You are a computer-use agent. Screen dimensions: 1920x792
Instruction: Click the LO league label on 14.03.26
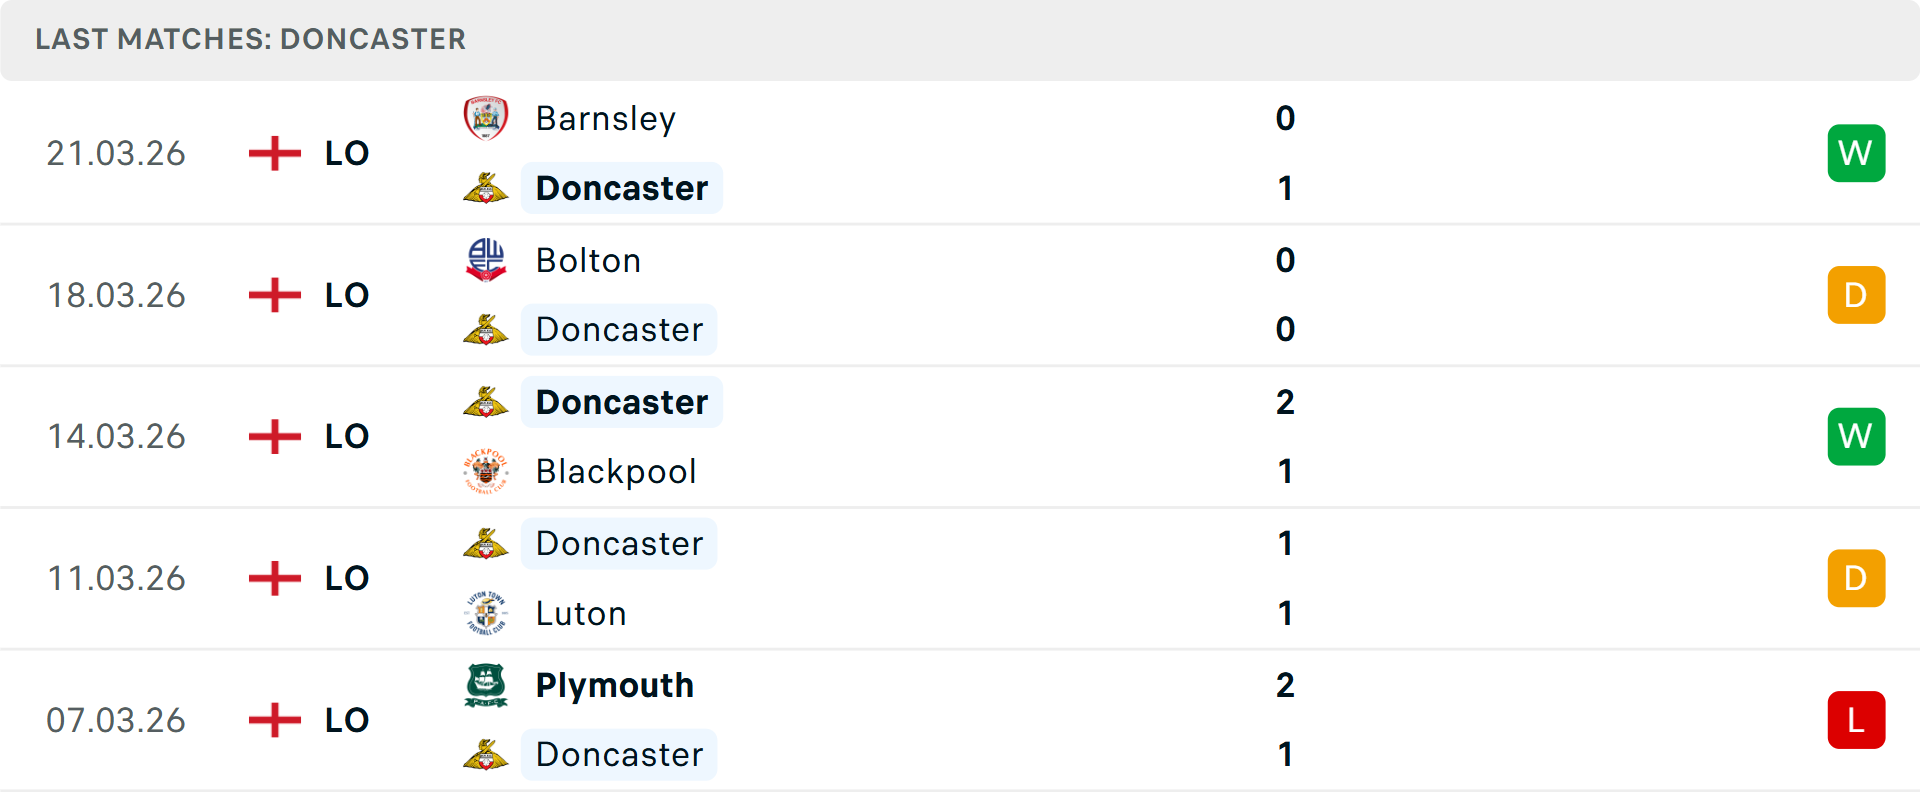pyautogui.click(x=347, y=437)
